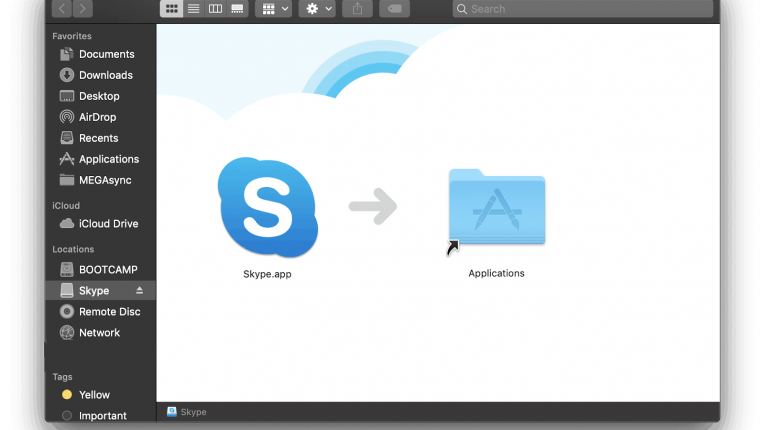
Task: Click the AirDrop radar icon
Action: tap(67, 117)
